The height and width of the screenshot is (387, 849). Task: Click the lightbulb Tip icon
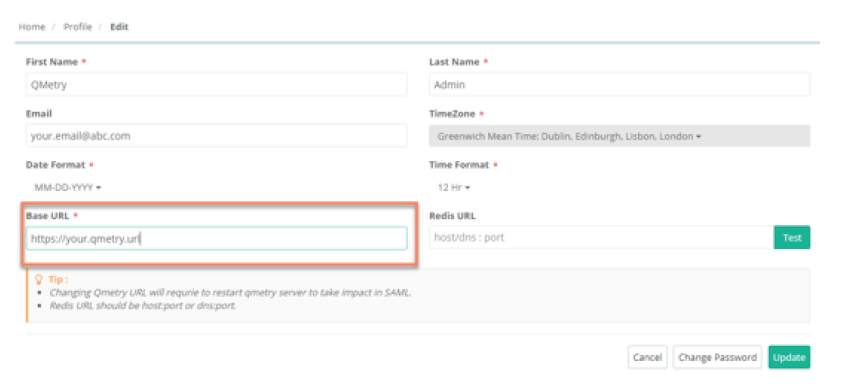click(39, 279)
